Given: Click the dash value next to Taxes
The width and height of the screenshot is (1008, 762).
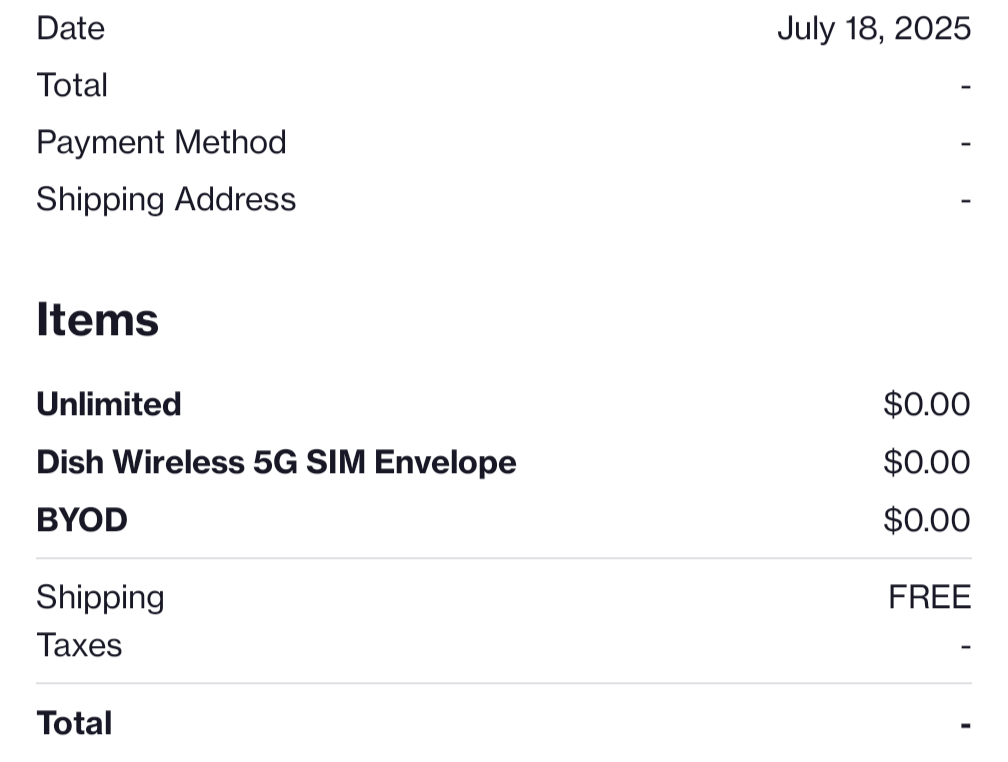Looking at the screenshot, I should point(965,647).
